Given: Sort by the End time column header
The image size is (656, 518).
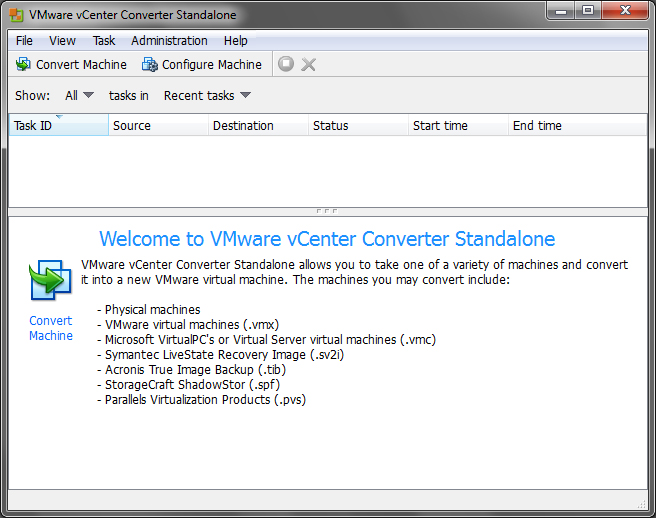Looking at the screenshot, I should click(x=578, y=126).
